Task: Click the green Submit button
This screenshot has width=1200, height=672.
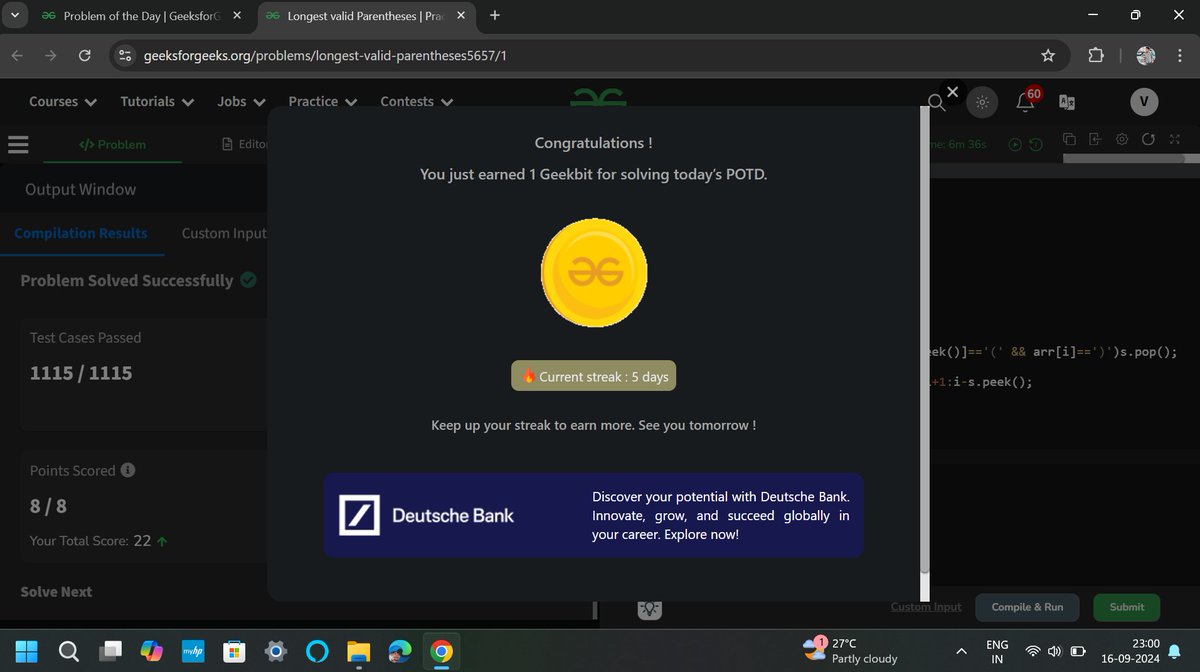Action: pos(1127,607)
